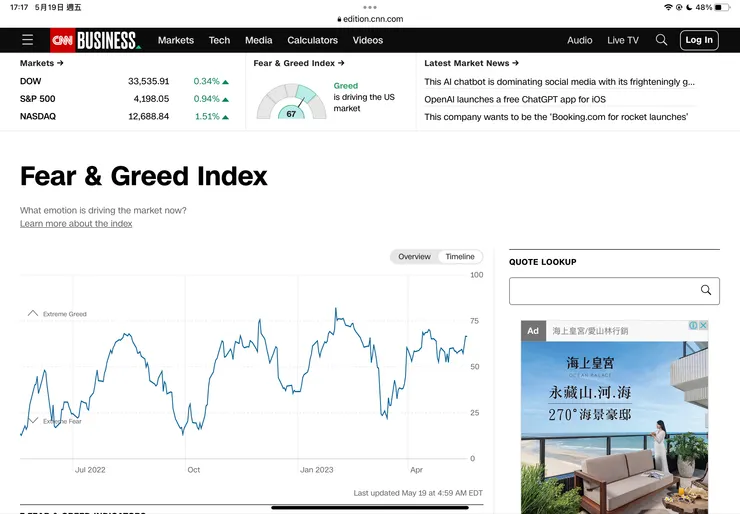
Task: Click the Last updated May 19 text
Action: point(418,493)
